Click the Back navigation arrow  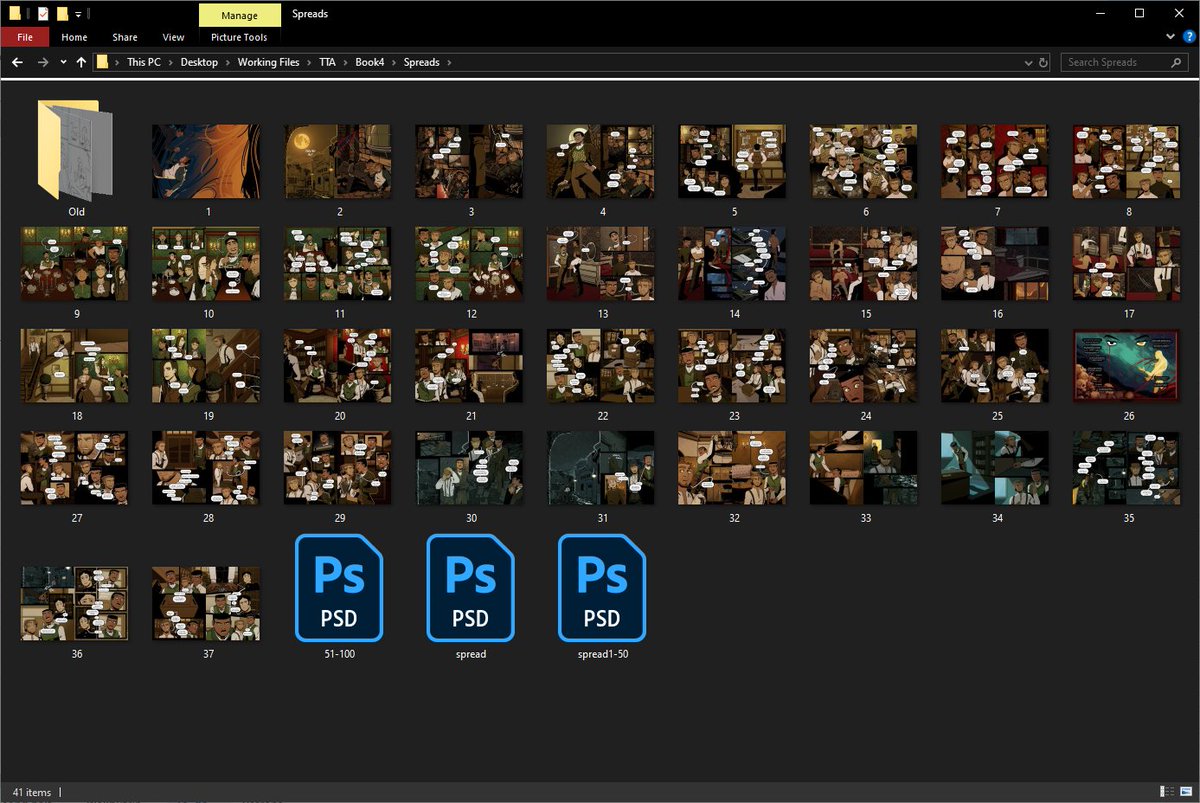(x=17, y=62)
